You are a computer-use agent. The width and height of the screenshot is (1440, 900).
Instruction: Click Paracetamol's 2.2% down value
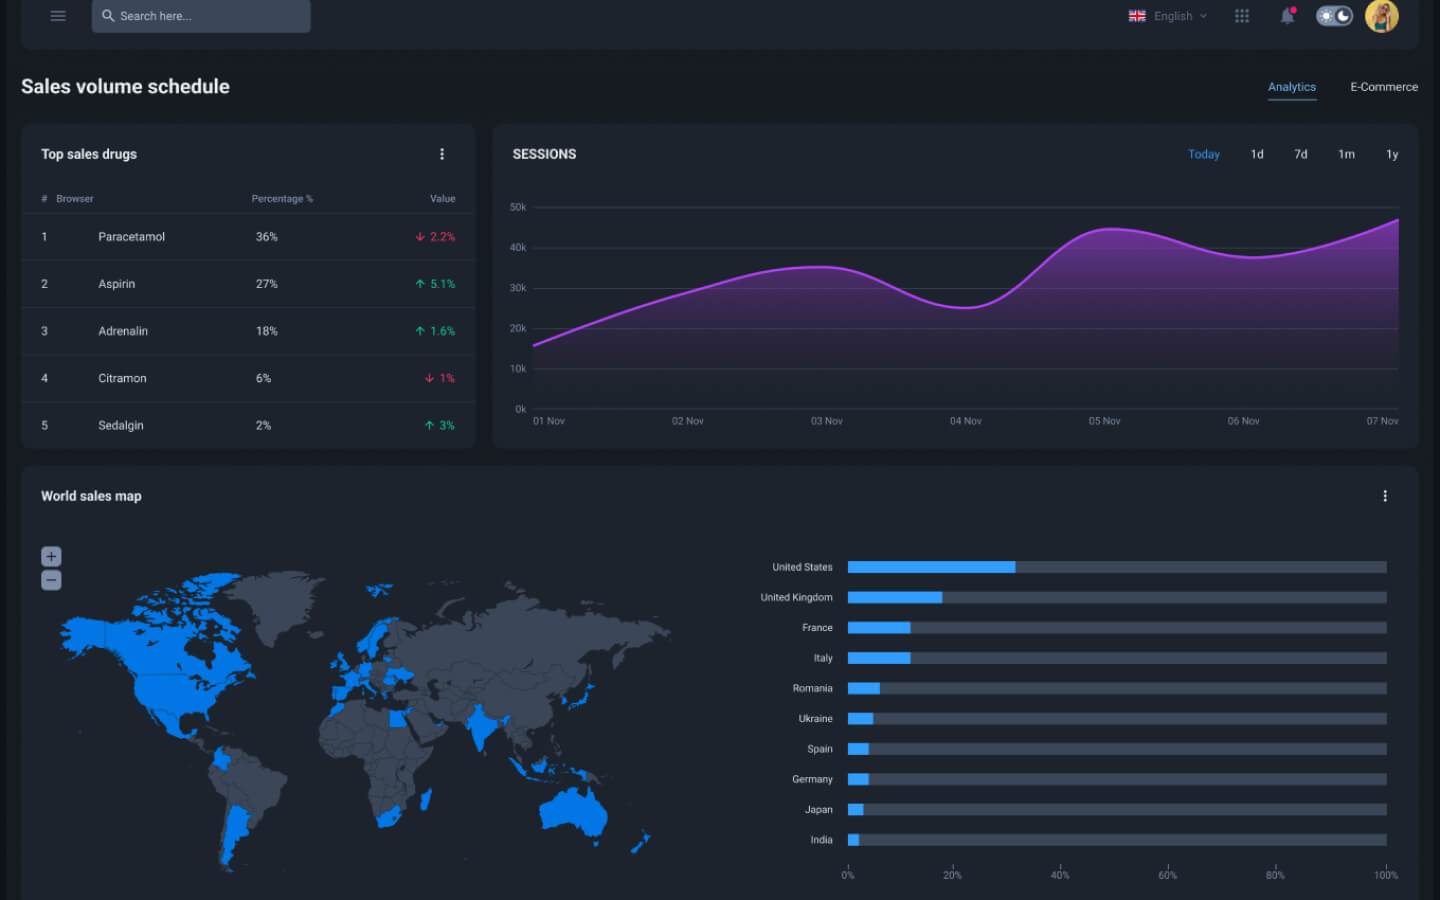pyautogui.click(x=435, y=237)
